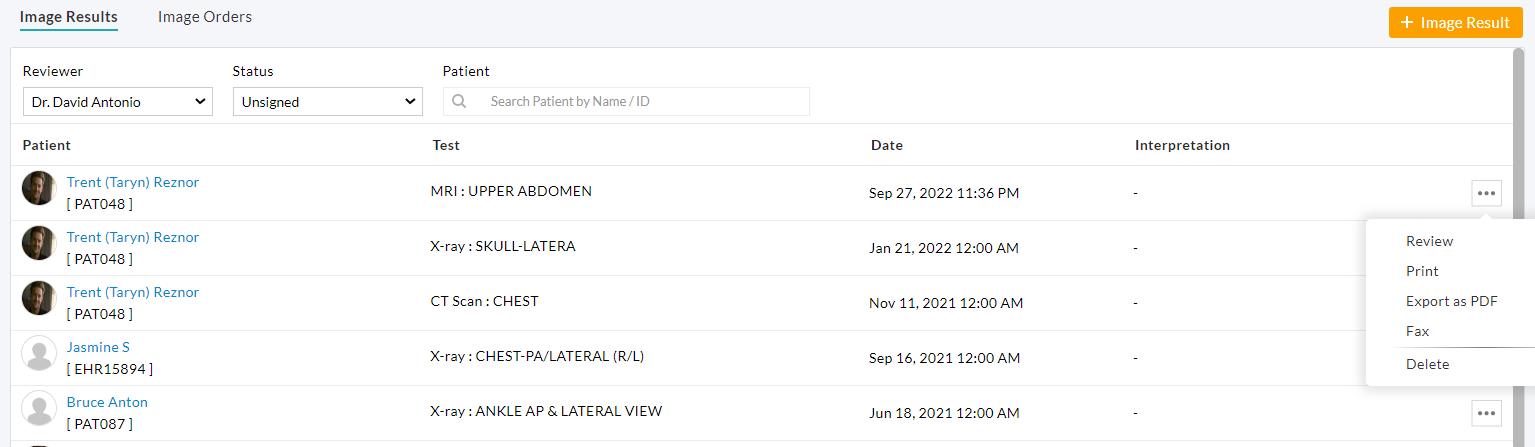Select the Image Results tab

coord(69,17)
